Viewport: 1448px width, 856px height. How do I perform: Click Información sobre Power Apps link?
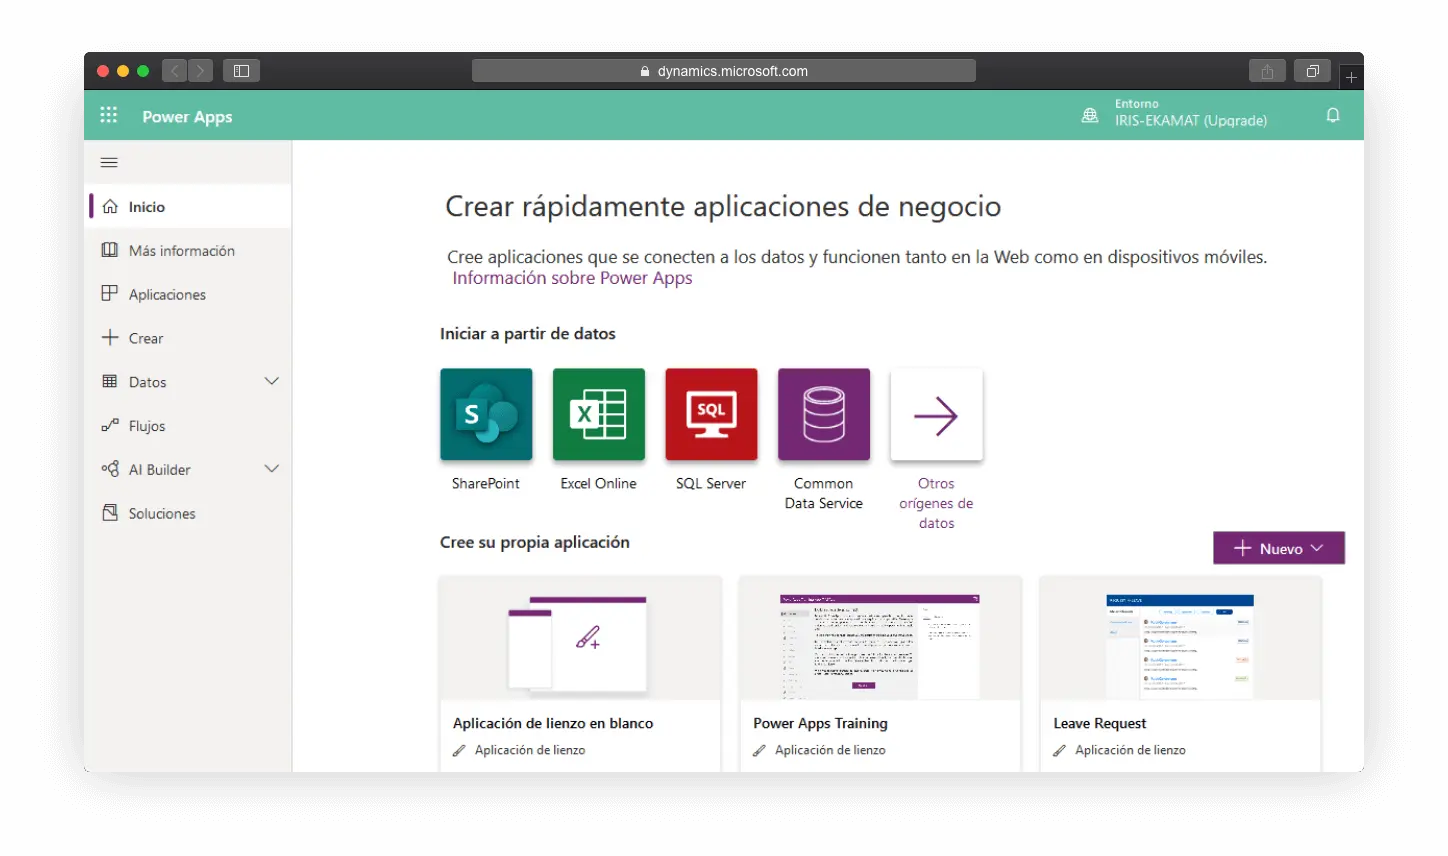tap(572, 279)
